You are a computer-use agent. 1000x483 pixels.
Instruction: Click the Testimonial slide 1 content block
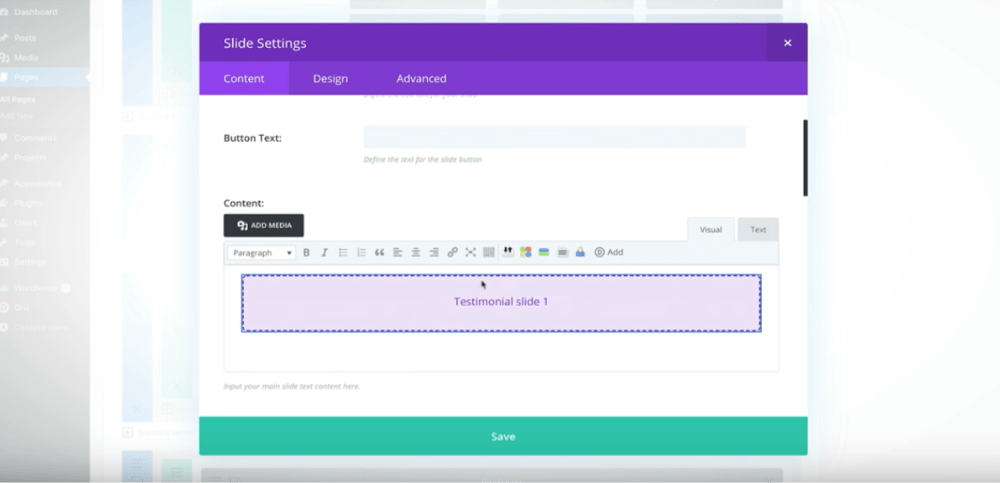click(x=501, y=303)
